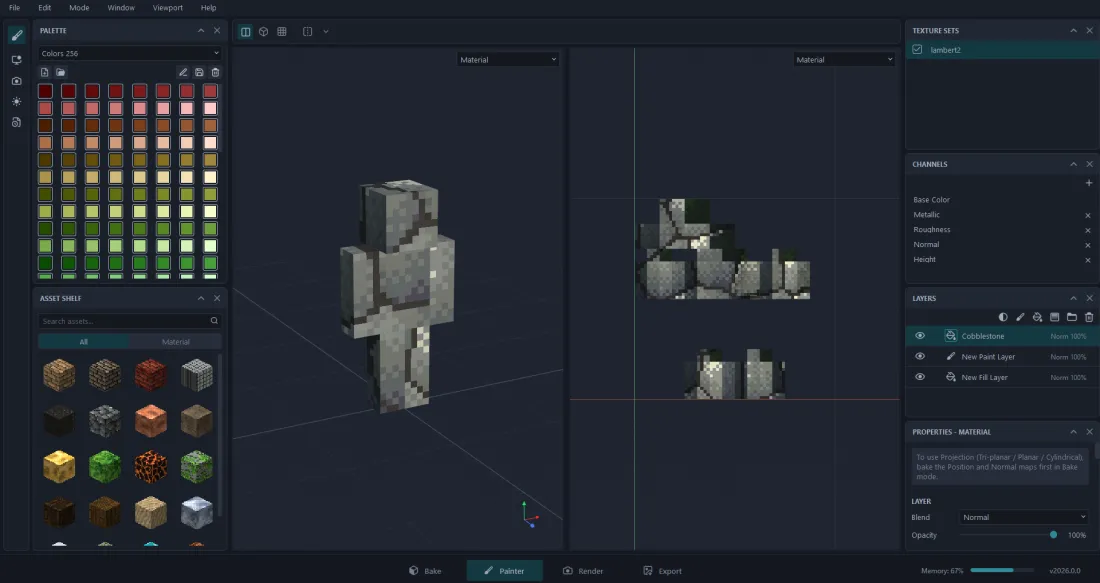Select the Cobblestone layer

coord(1002,336)
